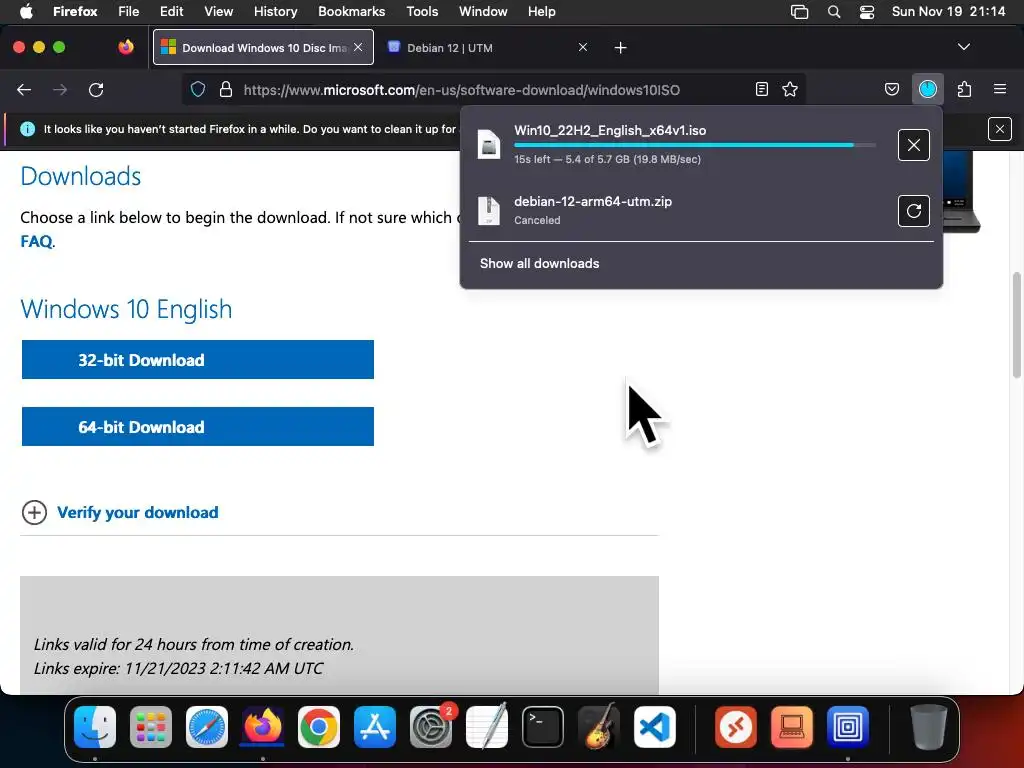This screenshot has height=768, width=1024.
Task: Click the debian zip file icon in downloads
Action: 488,211
